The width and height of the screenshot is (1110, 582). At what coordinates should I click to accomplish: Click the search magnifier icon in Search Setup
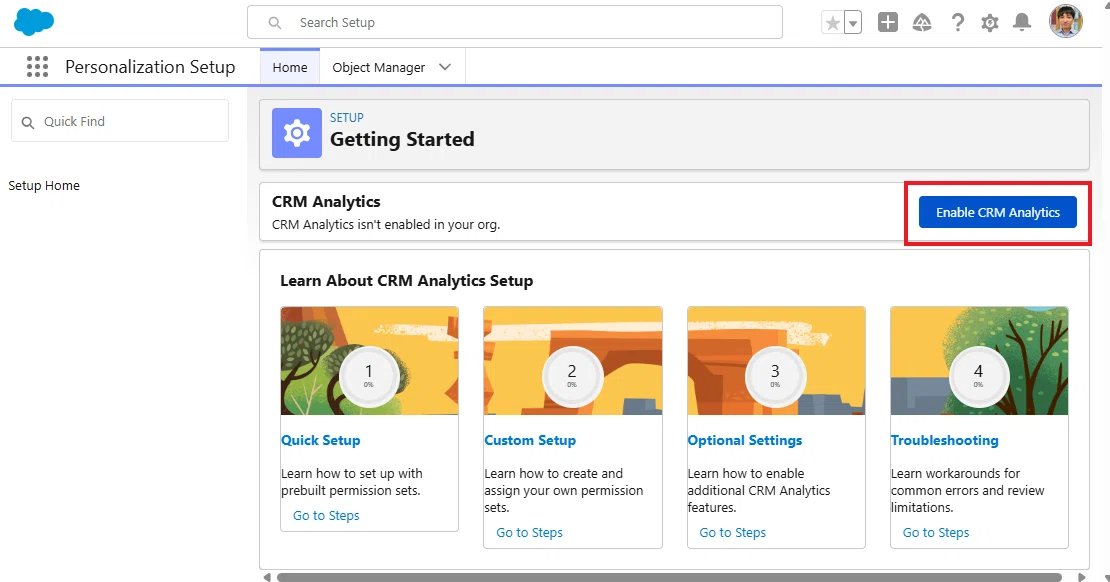pos(275,23)
